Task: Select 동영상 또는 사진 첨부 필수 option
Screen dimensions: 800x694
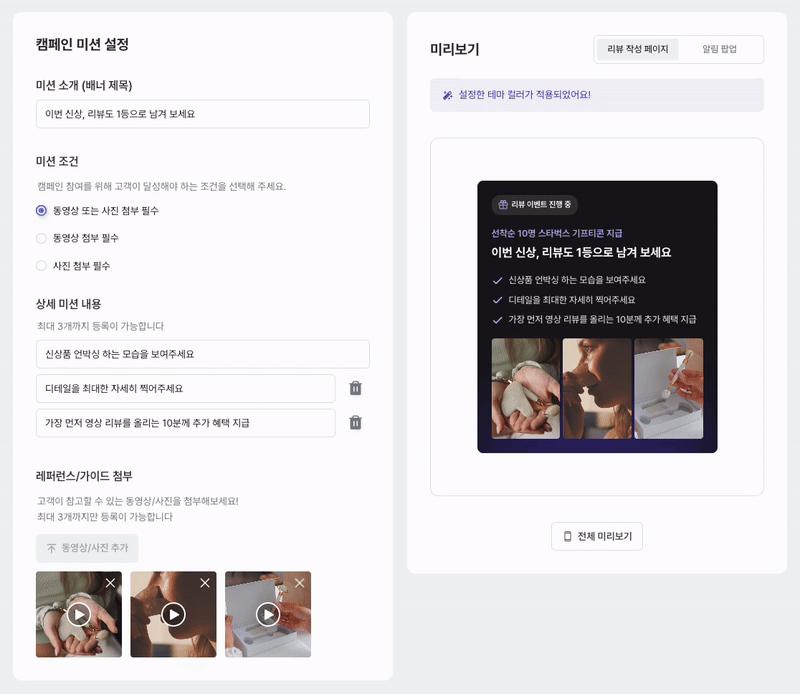Action: point(41,211)
